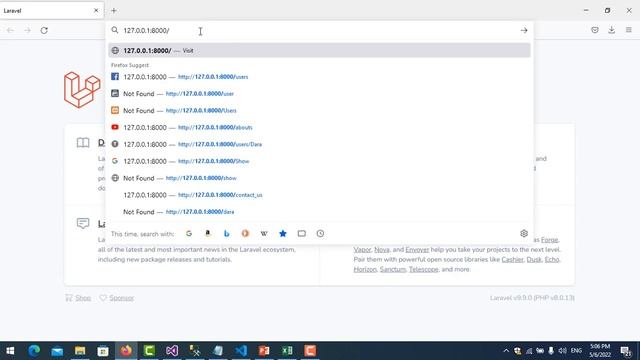This screenshot has width=640, height=360.
Task: Click the Echo link
Action: click(552, 259)
